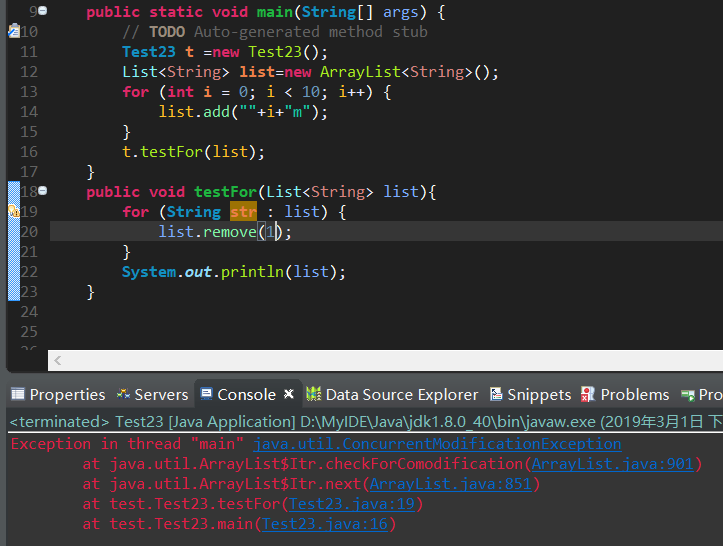Click 'Exception in thread "main"' console text

[x=127, y=444]
